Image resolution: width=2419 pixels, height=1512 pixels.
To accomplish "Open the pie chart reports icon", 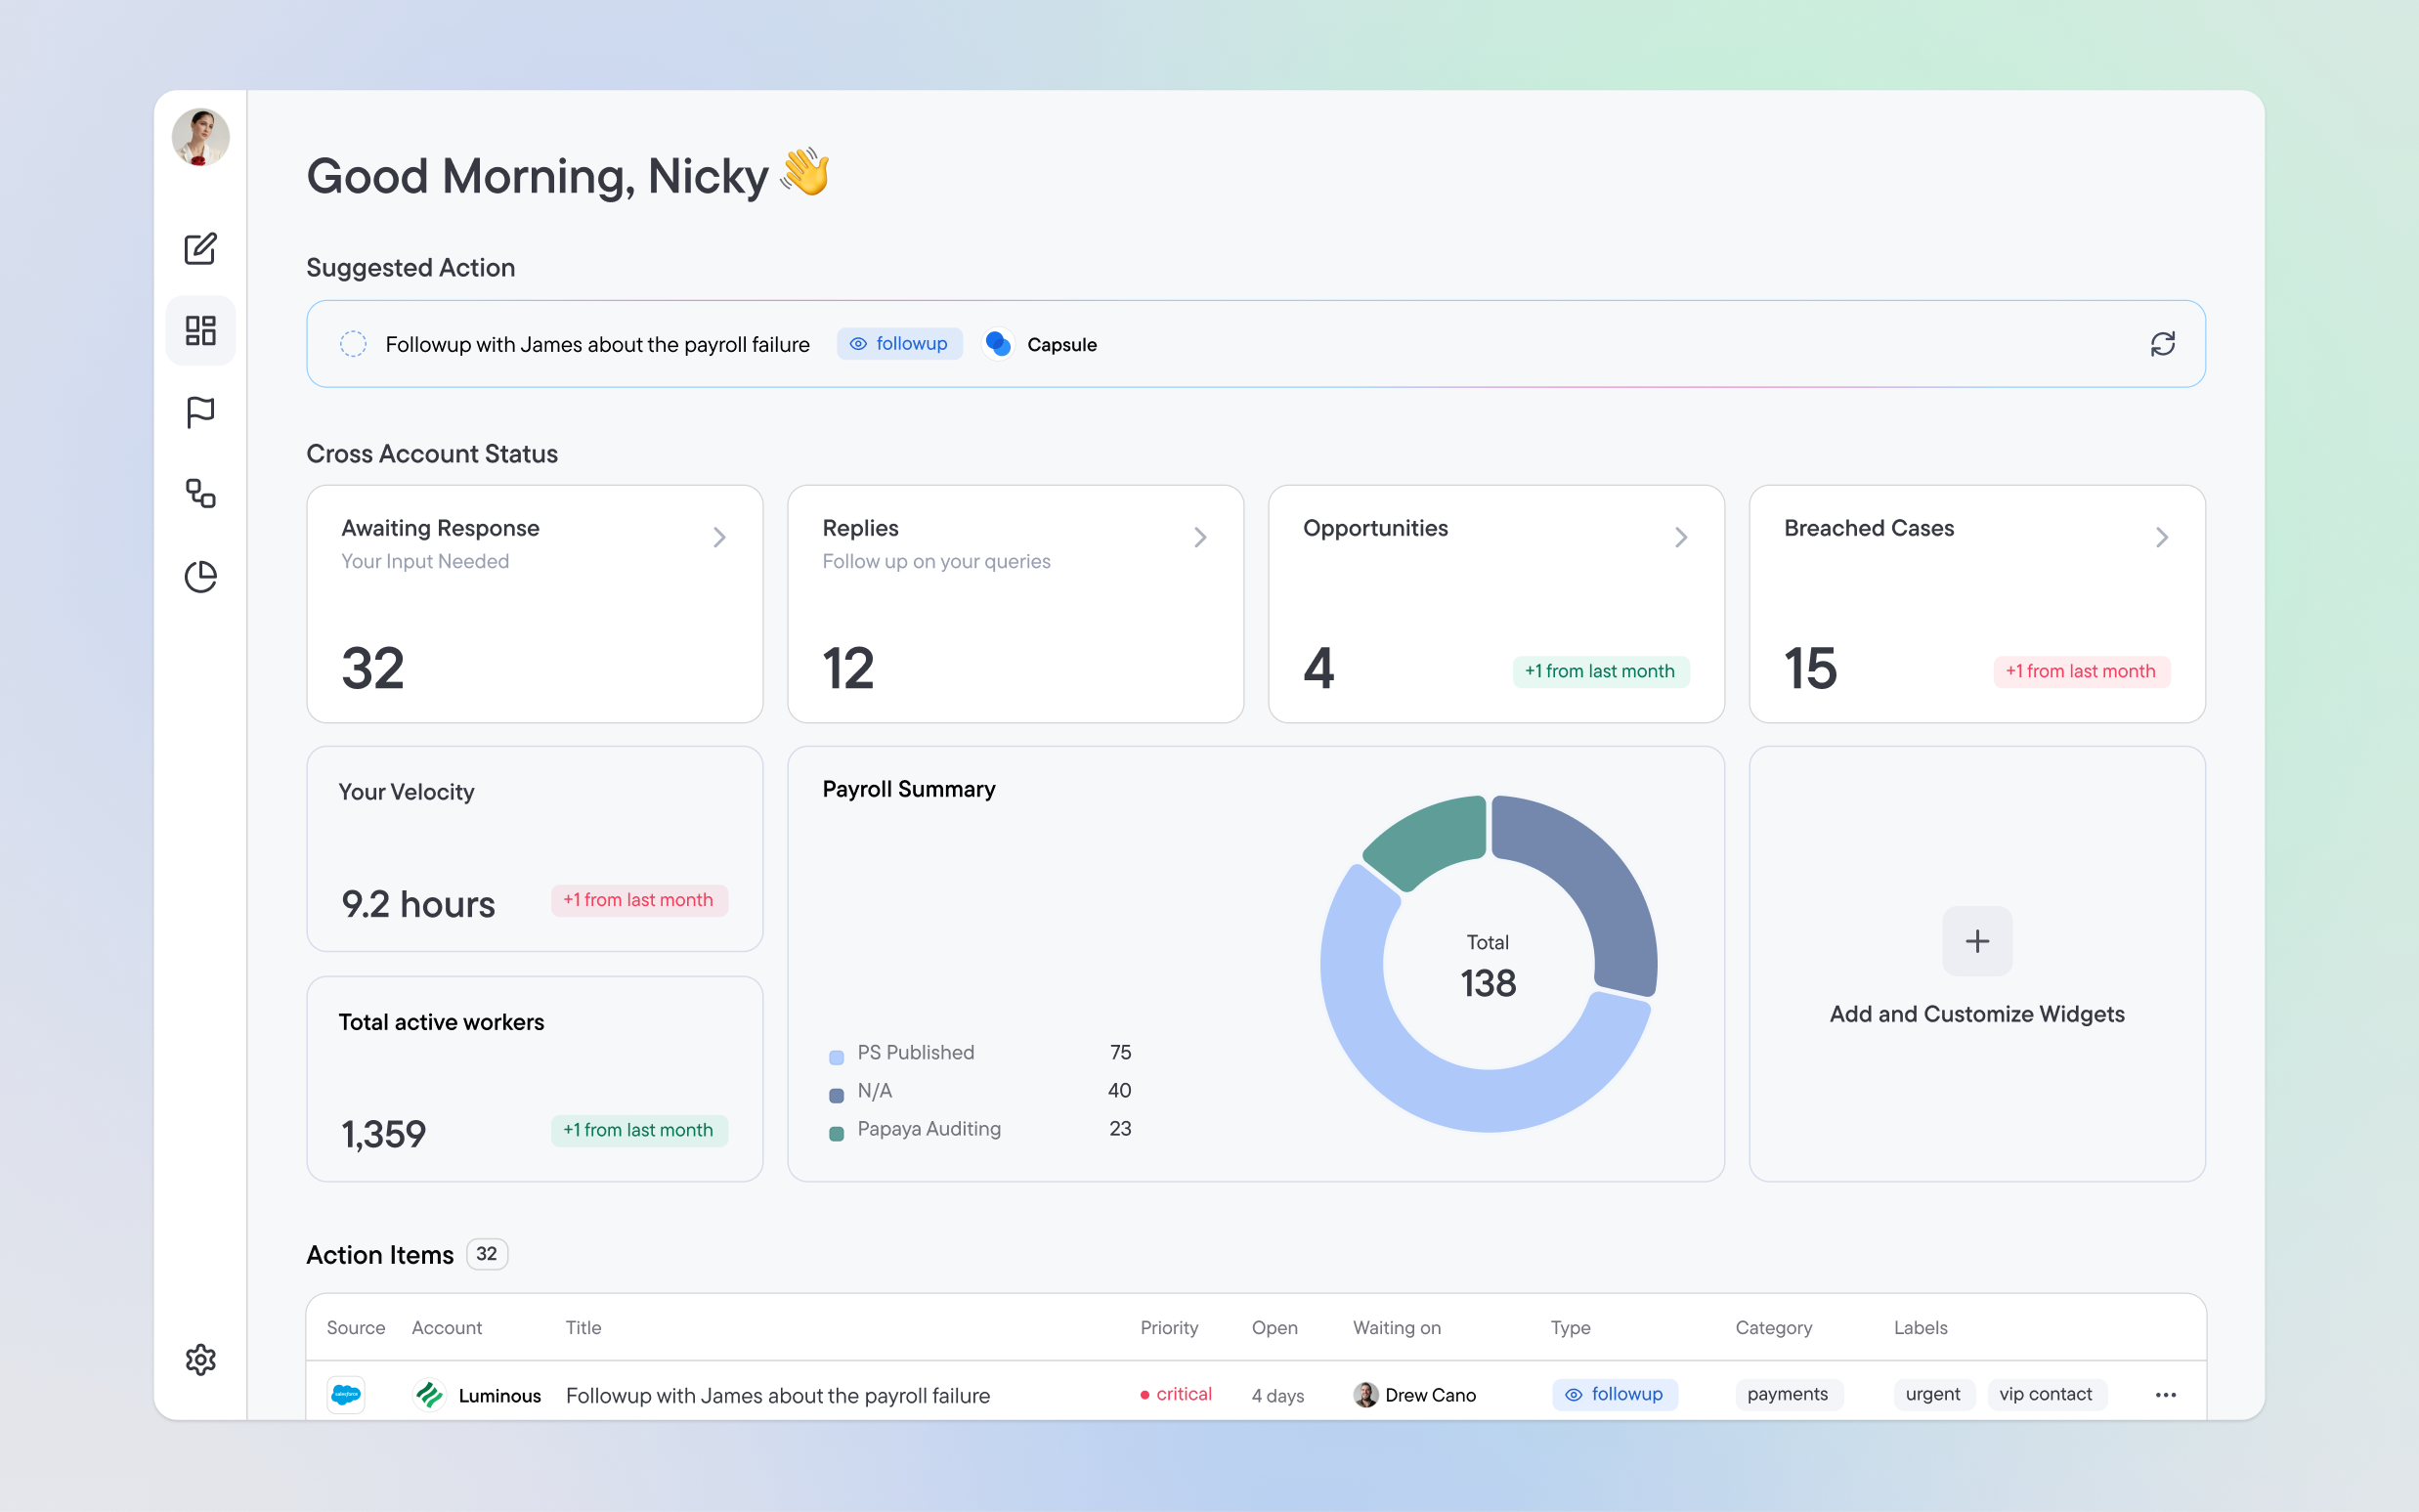I will point(200,576).
